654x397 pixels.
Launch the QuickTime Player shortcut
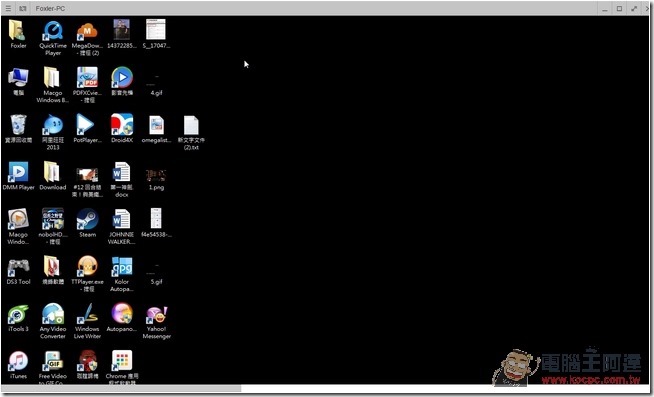(x=53, y=30)
